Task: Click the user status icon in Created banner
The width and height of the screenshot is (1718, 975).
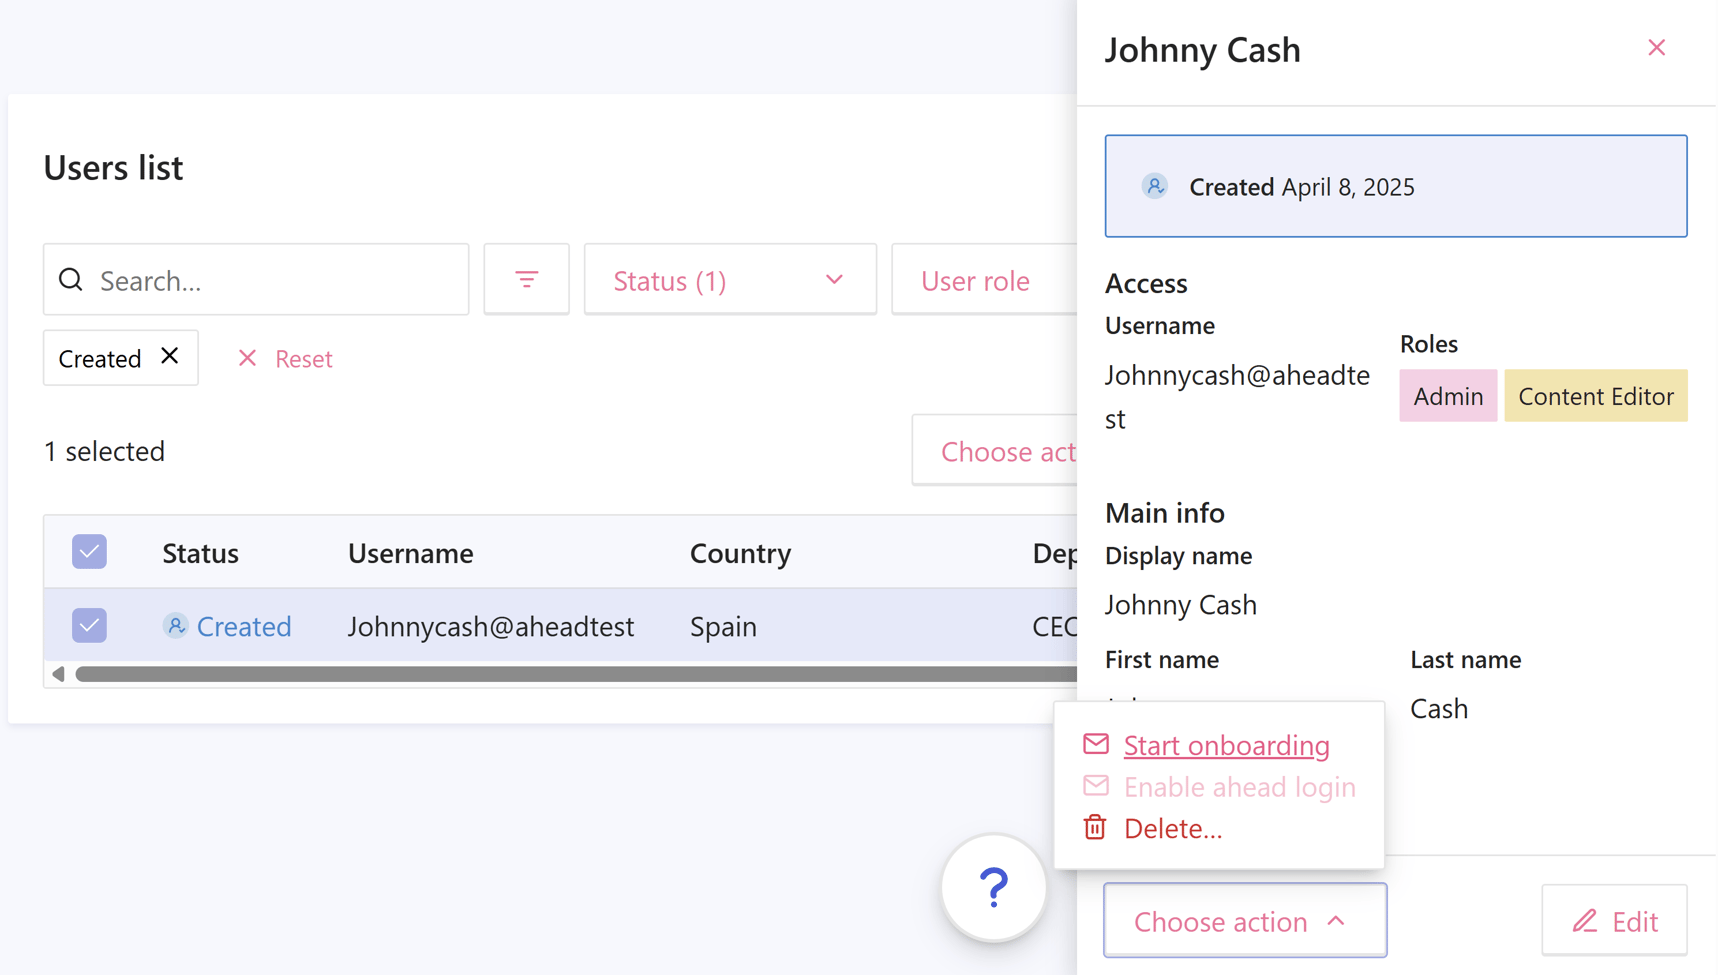Action: 1155,186
